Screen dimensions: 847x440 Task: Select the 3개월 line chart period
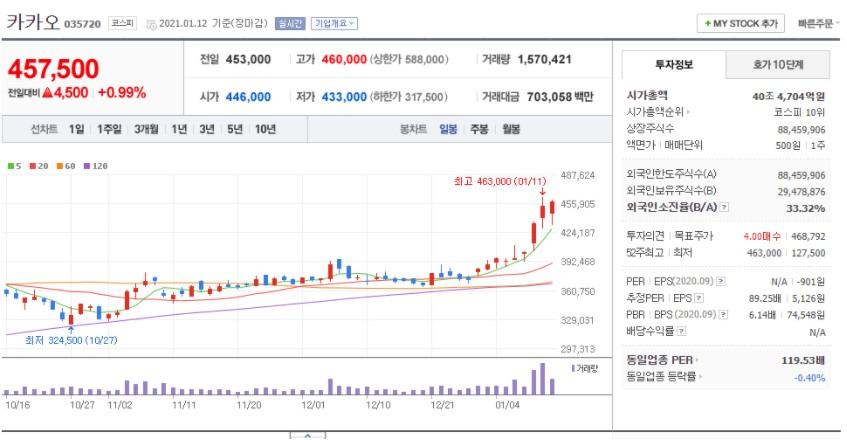coord(146,129)
